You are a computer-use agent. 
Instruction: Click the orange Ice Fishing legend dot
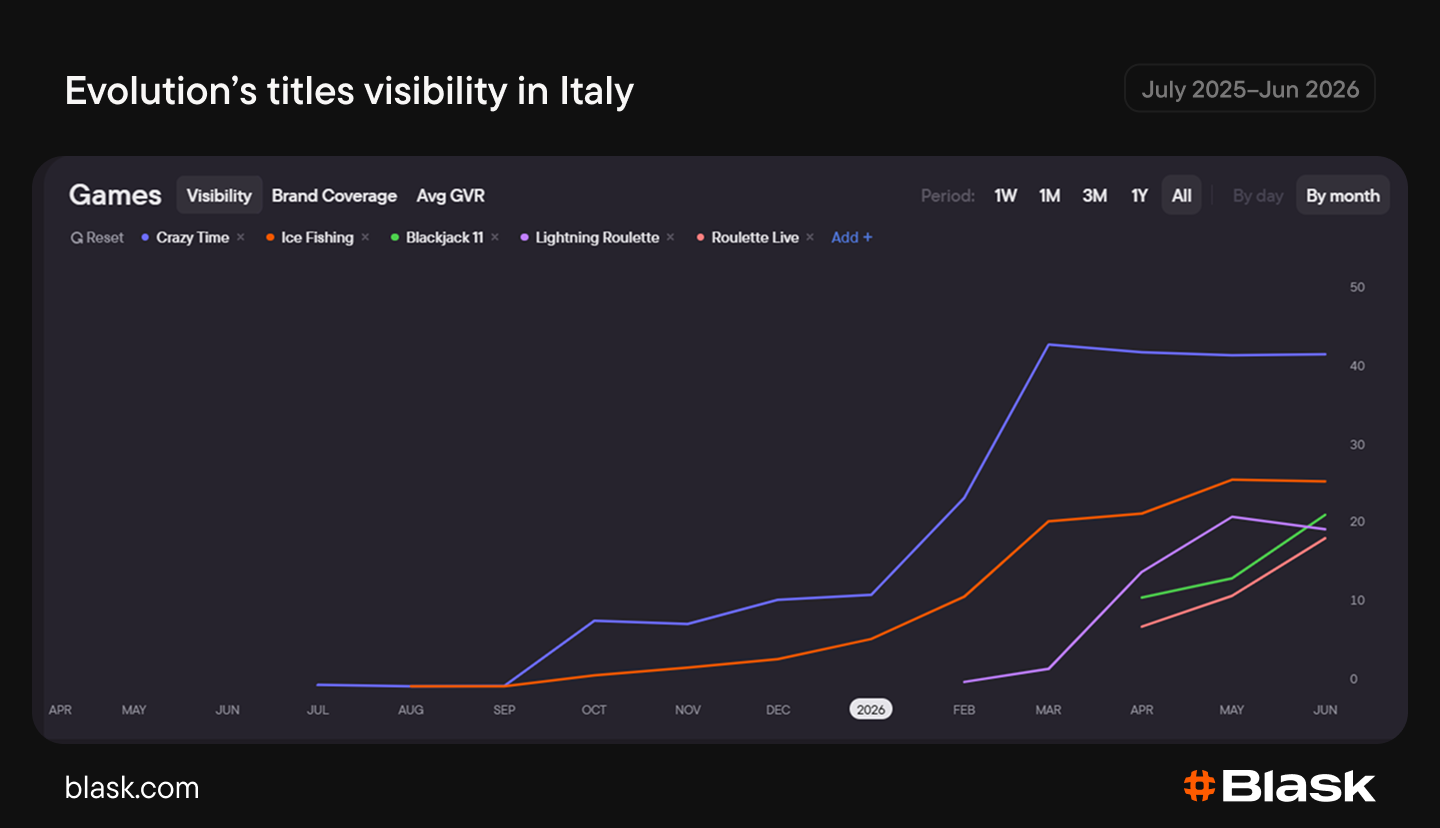(x=270, y=238)
